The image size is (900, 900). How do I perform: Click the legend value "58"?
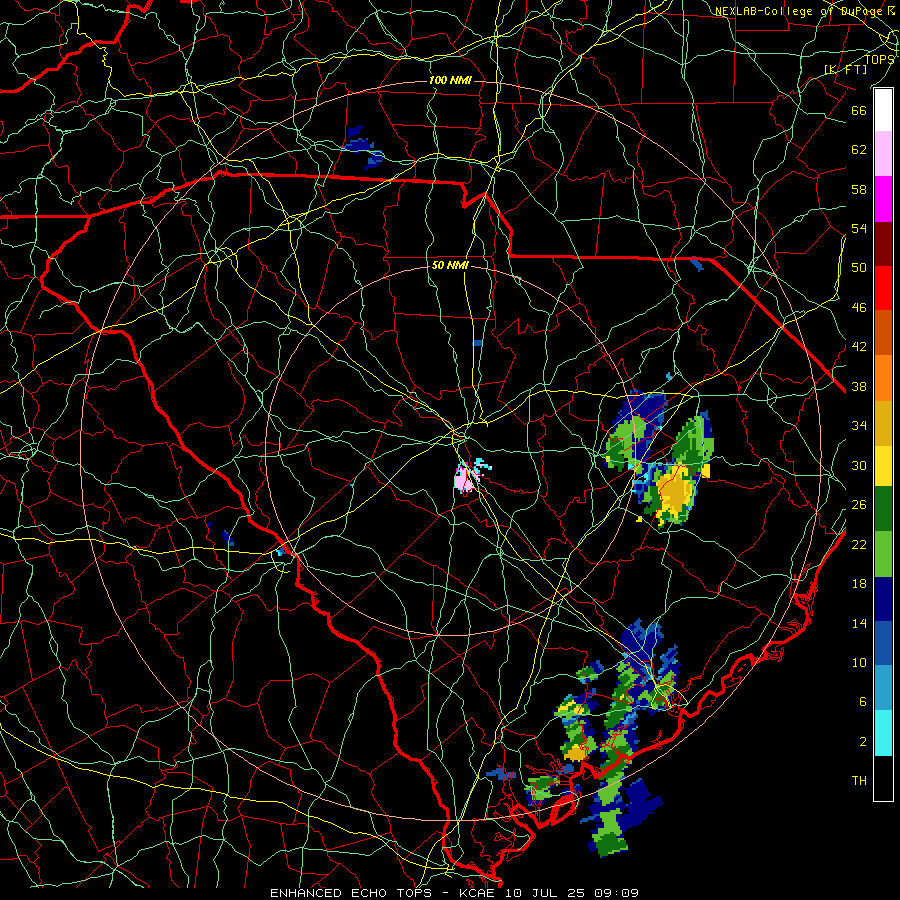coord(859,189)
